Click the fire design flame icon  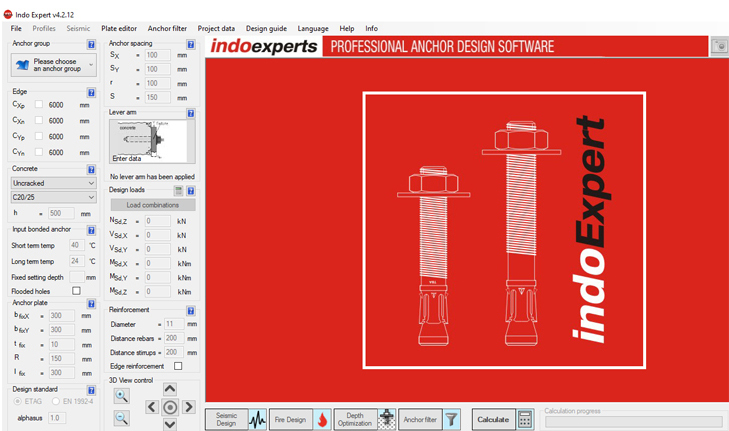pyautogui.click(x=322, y=420)
